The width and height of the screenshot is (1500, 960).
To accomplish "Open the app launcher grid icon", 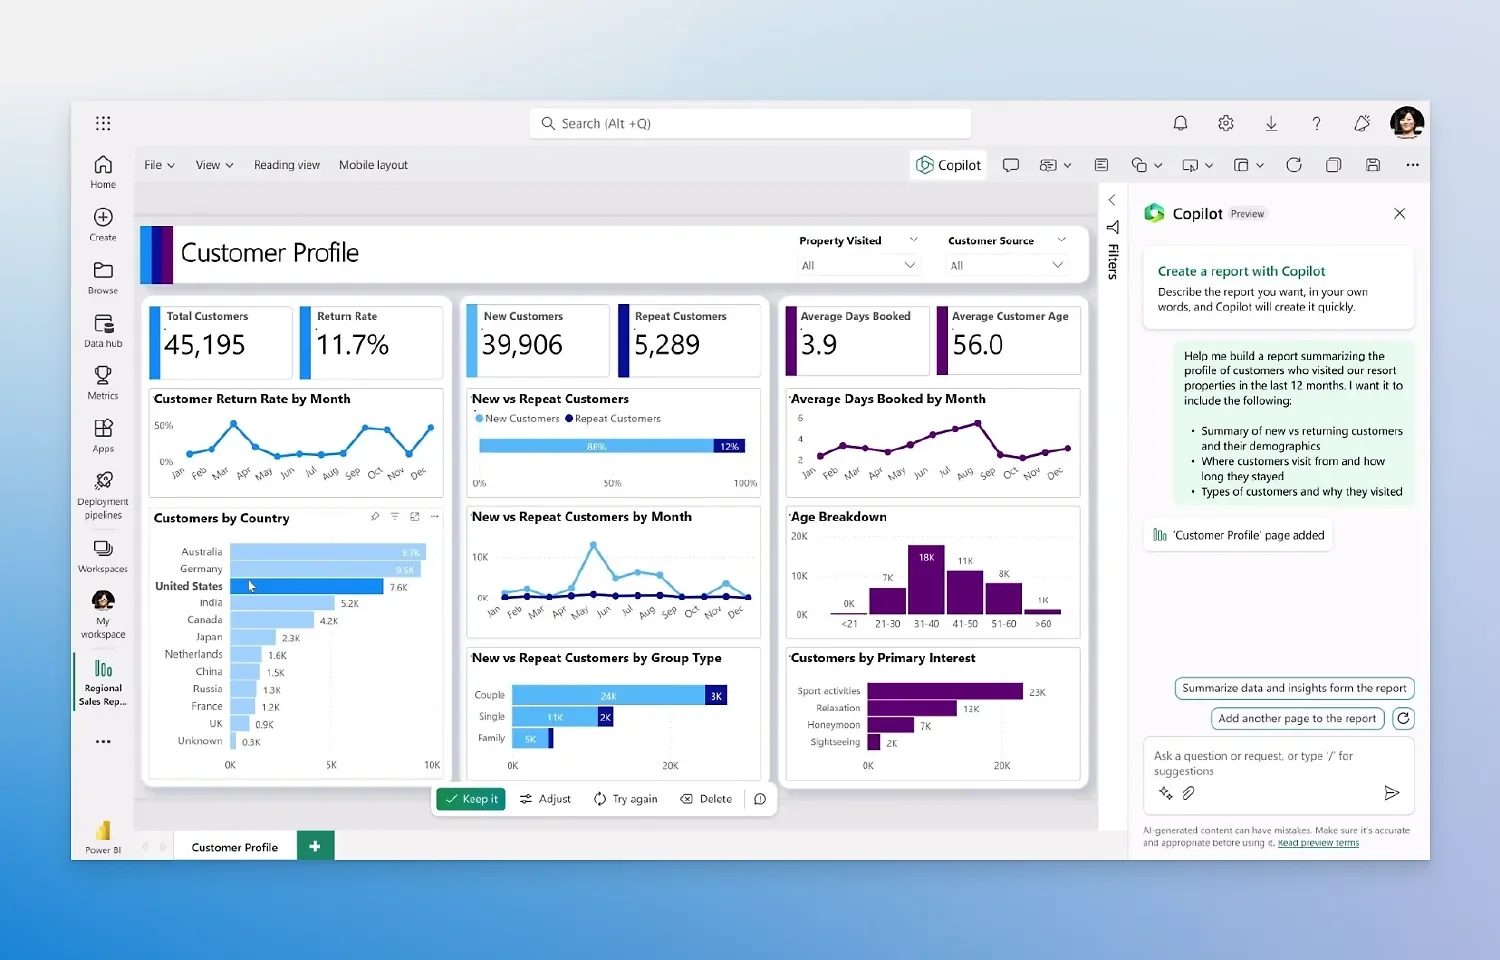I will pos(103,123).
